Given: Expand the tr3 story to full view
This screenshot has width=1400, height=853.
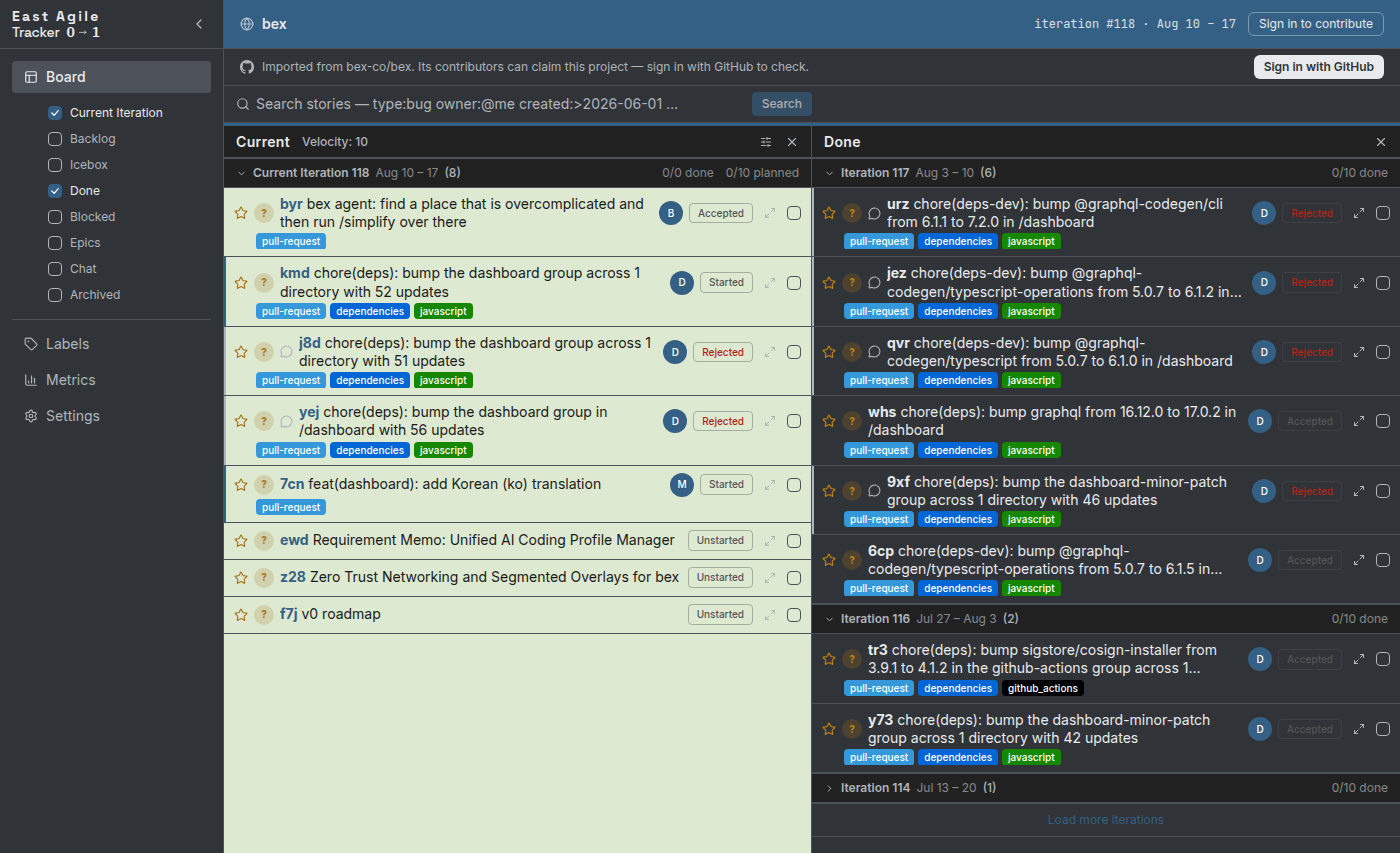Looking at the screenshot, I should 1359,659.
